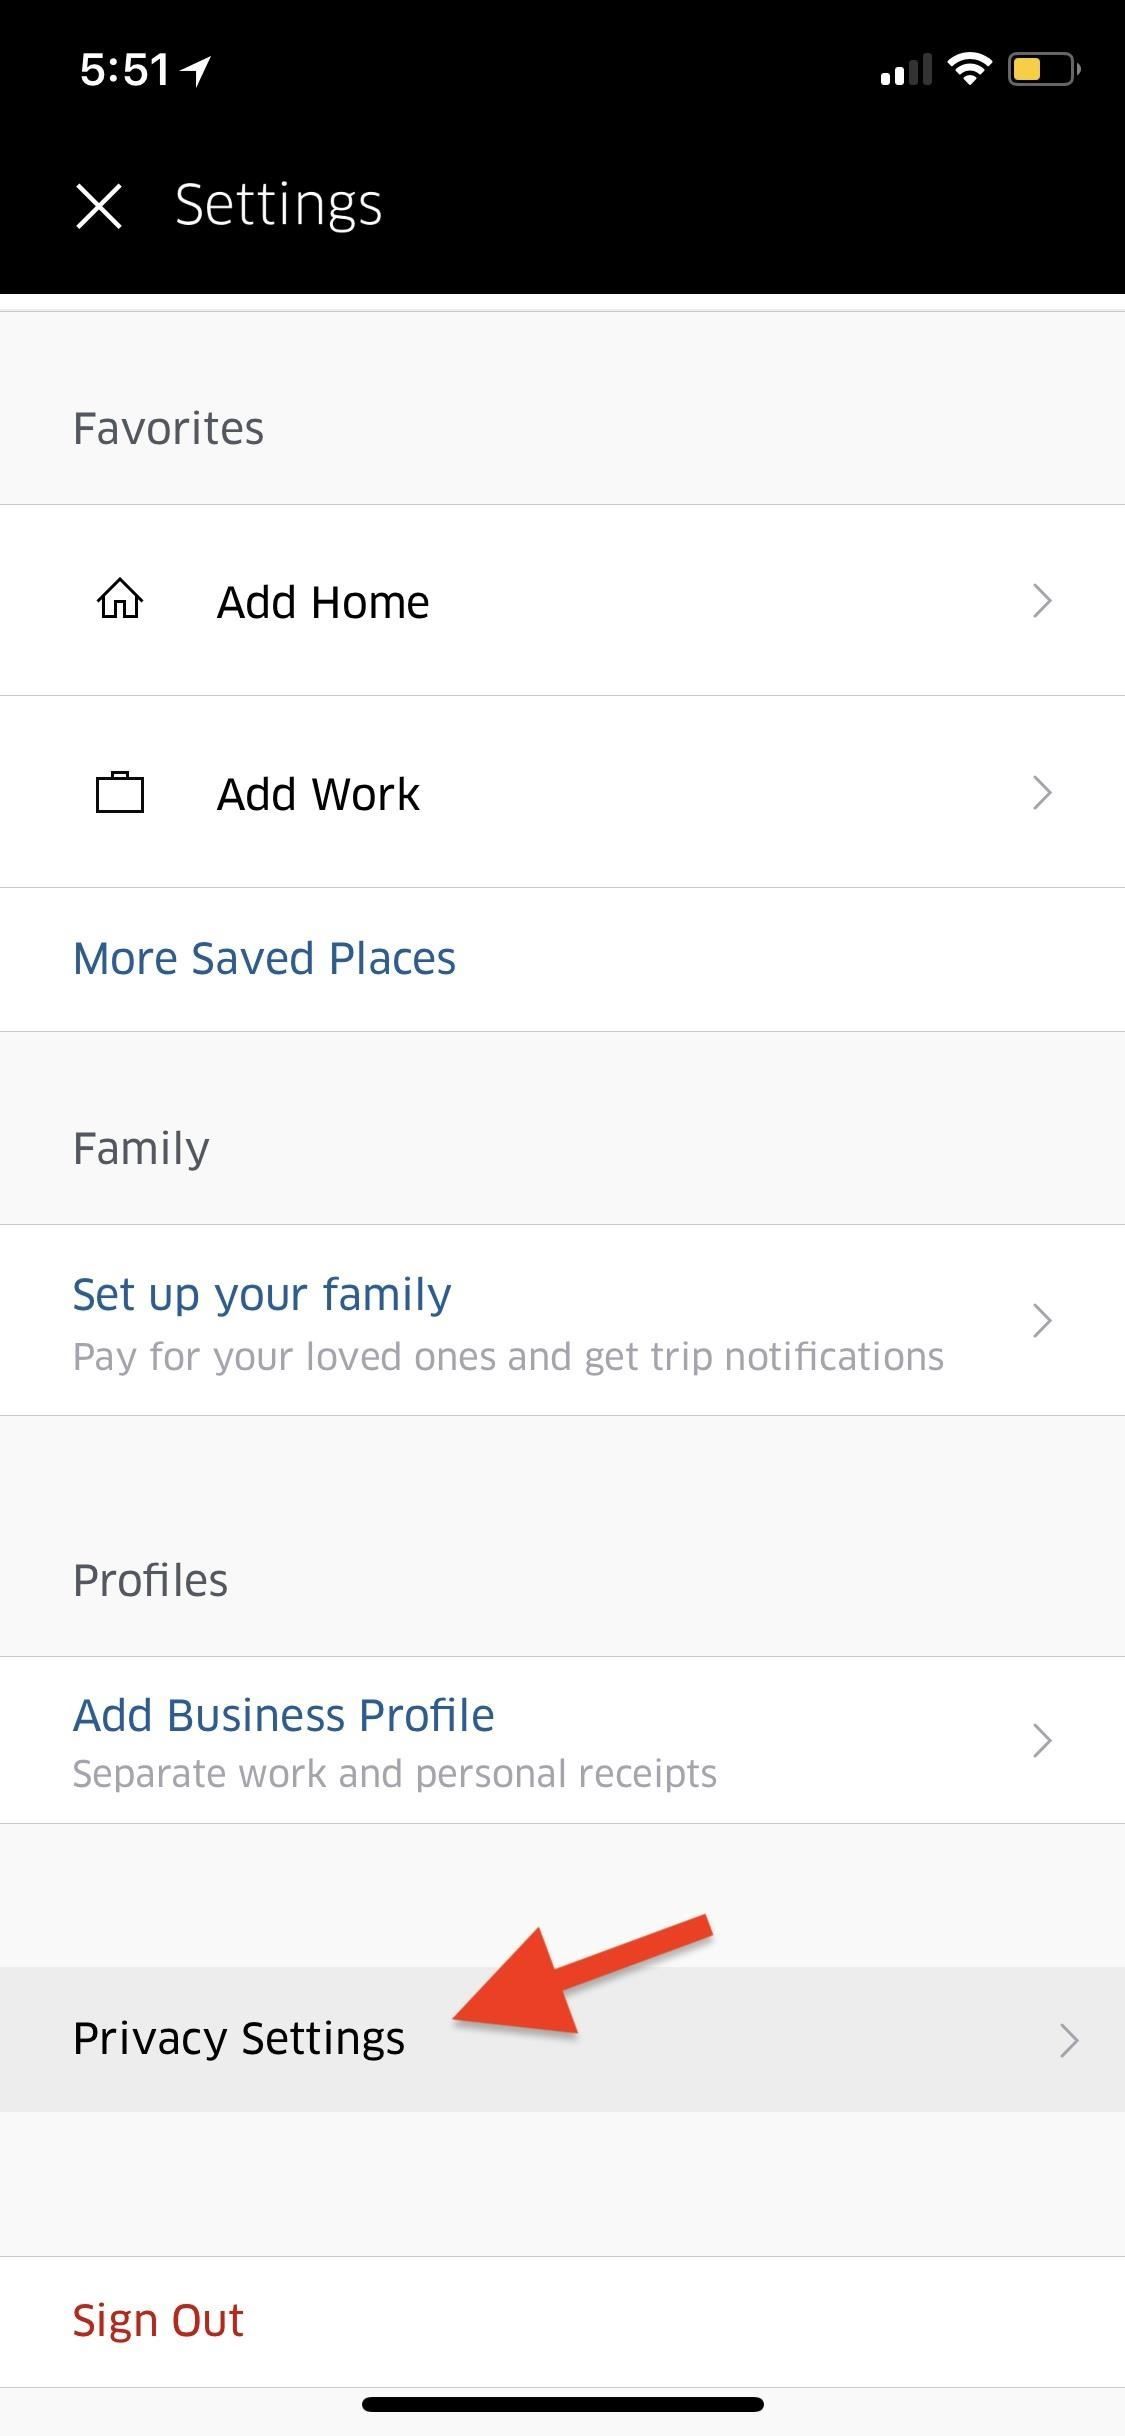This screenshot has height=2436, width=1125.
Task: Open family setup via its chevron
Action: pyautogui.click(x=1042, y=1320)
